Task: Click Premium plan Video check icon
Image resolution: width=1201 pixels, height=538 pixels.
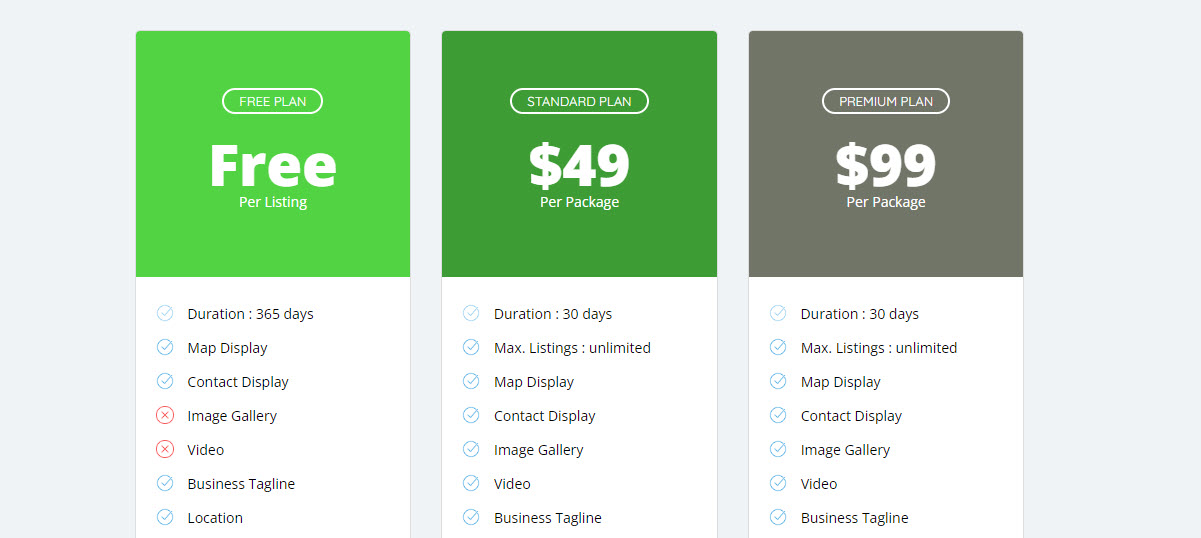Action: 778,483
